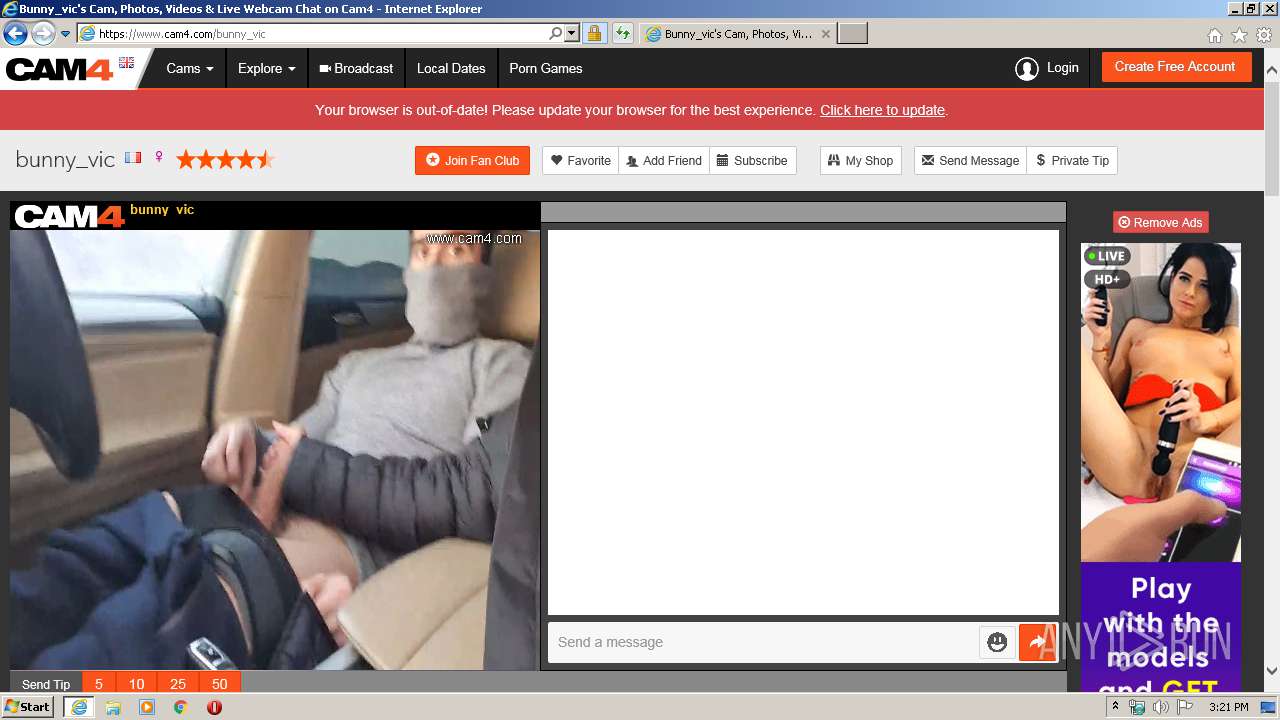The height and width of the screenshot is (720, 1280).
Task: Open the recent pages dropdown arrow
Action: [x=66, y=34]
